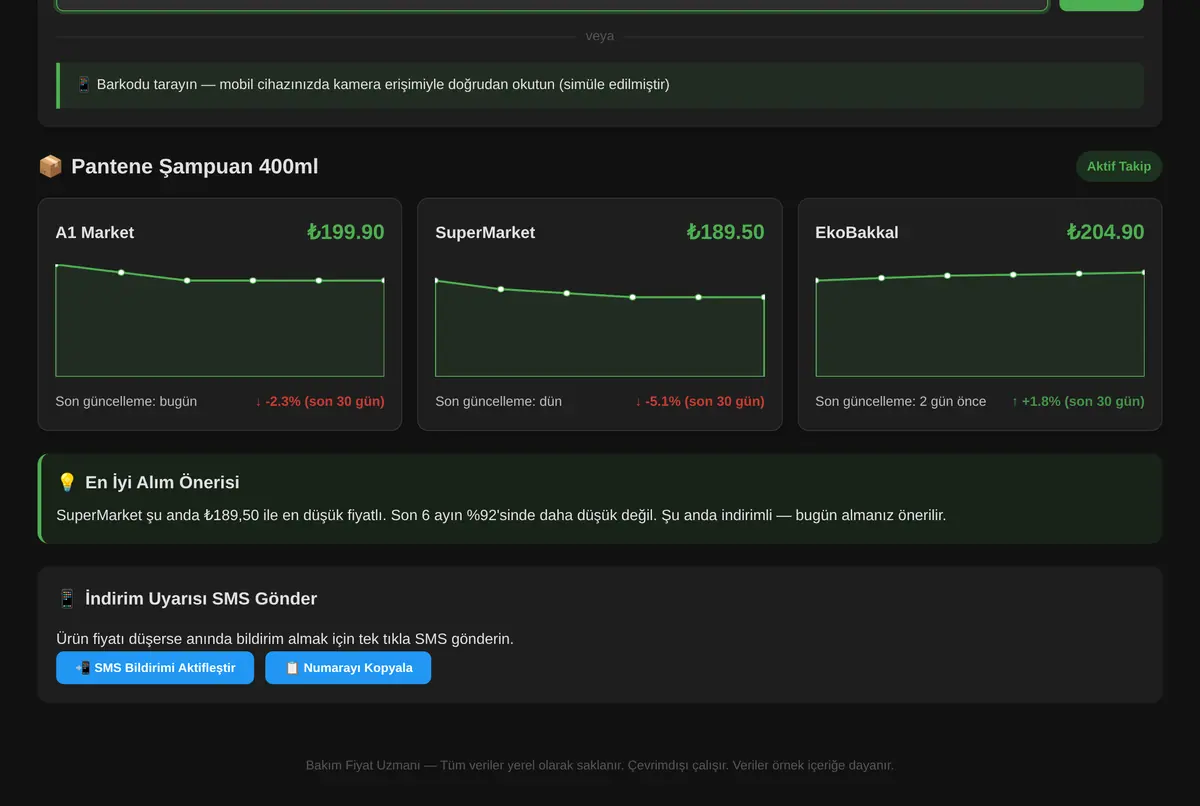
Task: Click the 'Son güncelleme: bugün' text
Action: click(126, 401)
